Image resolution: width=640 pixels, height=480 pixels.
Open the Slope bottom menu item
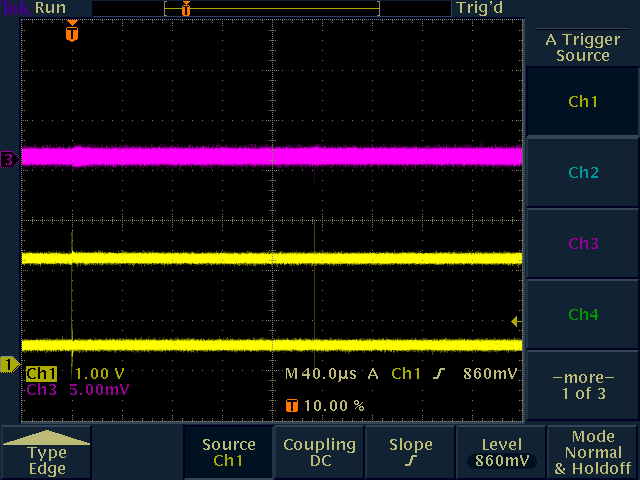point(410,453)
